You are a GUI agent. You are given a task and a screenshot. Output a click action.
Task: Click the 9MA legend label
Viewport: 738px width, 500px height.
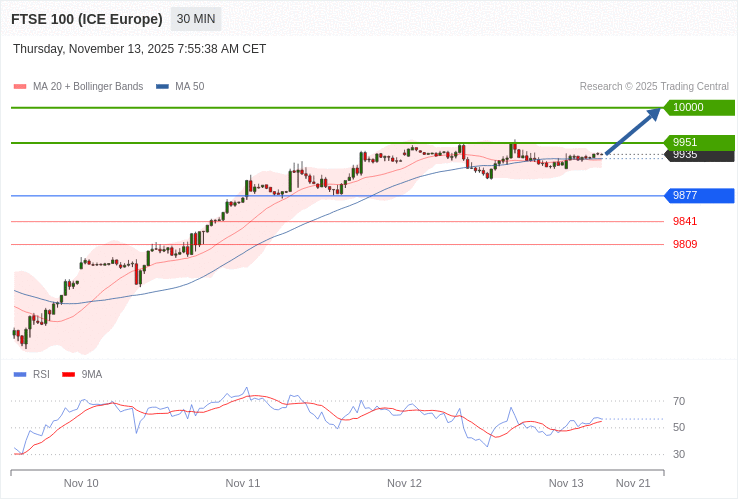point(92,375)
